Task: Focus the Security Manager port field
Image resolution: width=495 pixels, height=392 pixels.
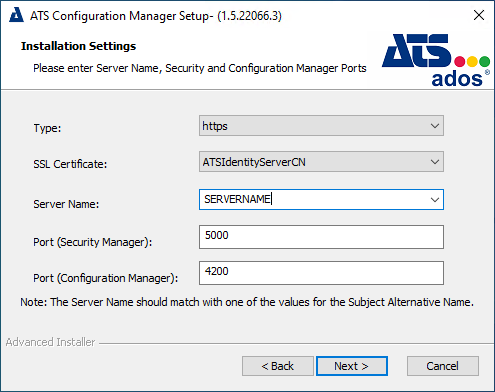Action: click(321, 237)
